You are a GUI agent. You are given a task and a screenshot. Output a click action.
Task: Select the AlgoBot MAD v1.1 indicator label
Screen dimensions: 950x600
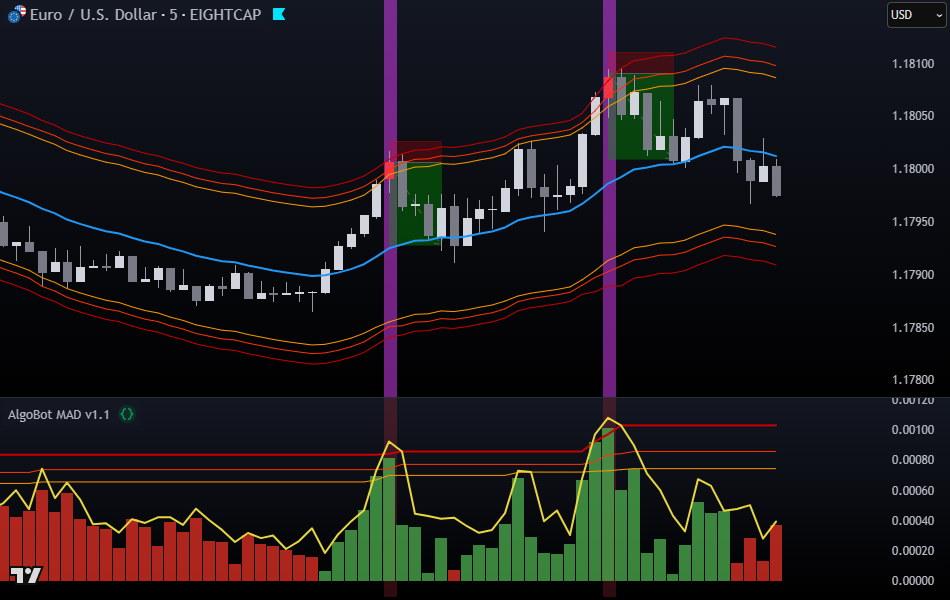tap(59, 415)
